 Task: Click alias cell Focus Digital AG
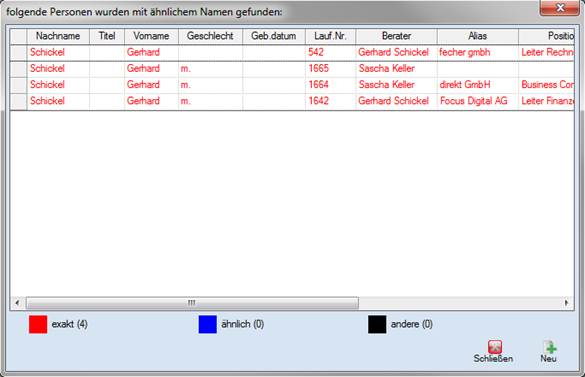pyautogui.click(x=478, y=101)
